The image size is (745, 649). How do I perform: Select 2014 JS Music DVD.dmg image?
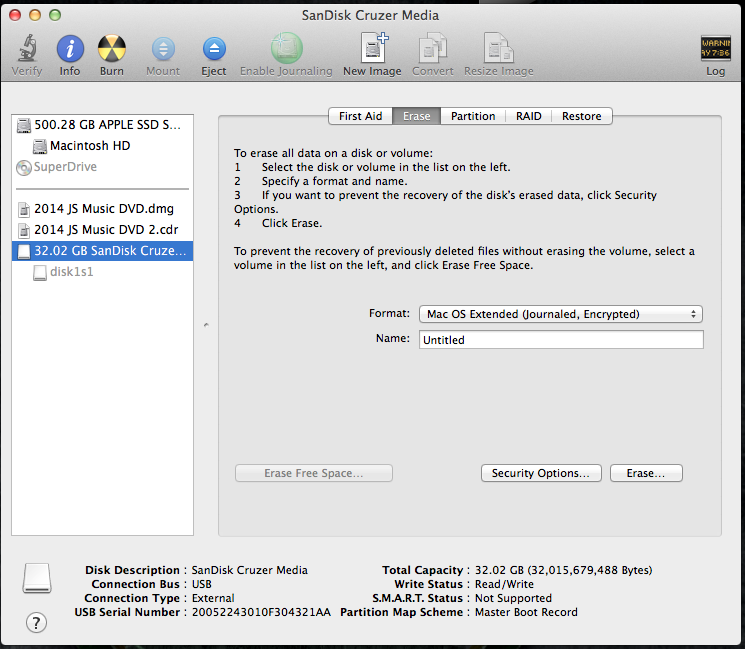click(102, 209)
